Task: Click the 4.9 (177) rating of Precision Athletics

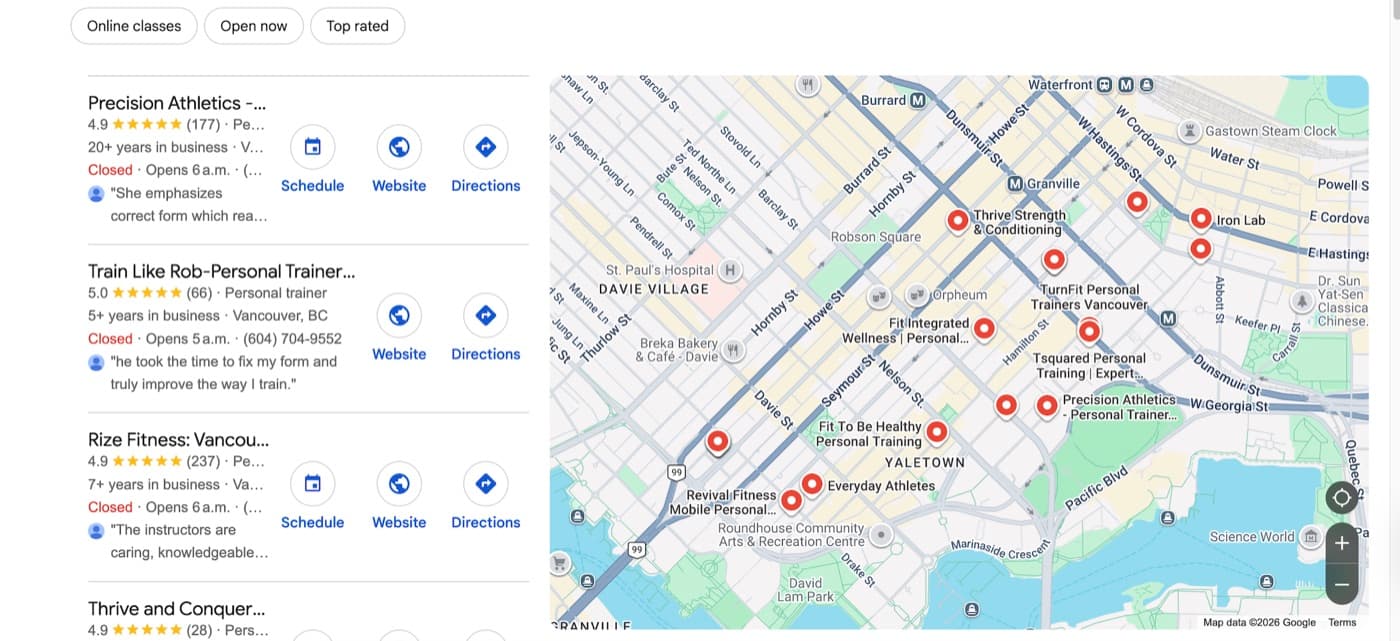Action: [153, 125]
